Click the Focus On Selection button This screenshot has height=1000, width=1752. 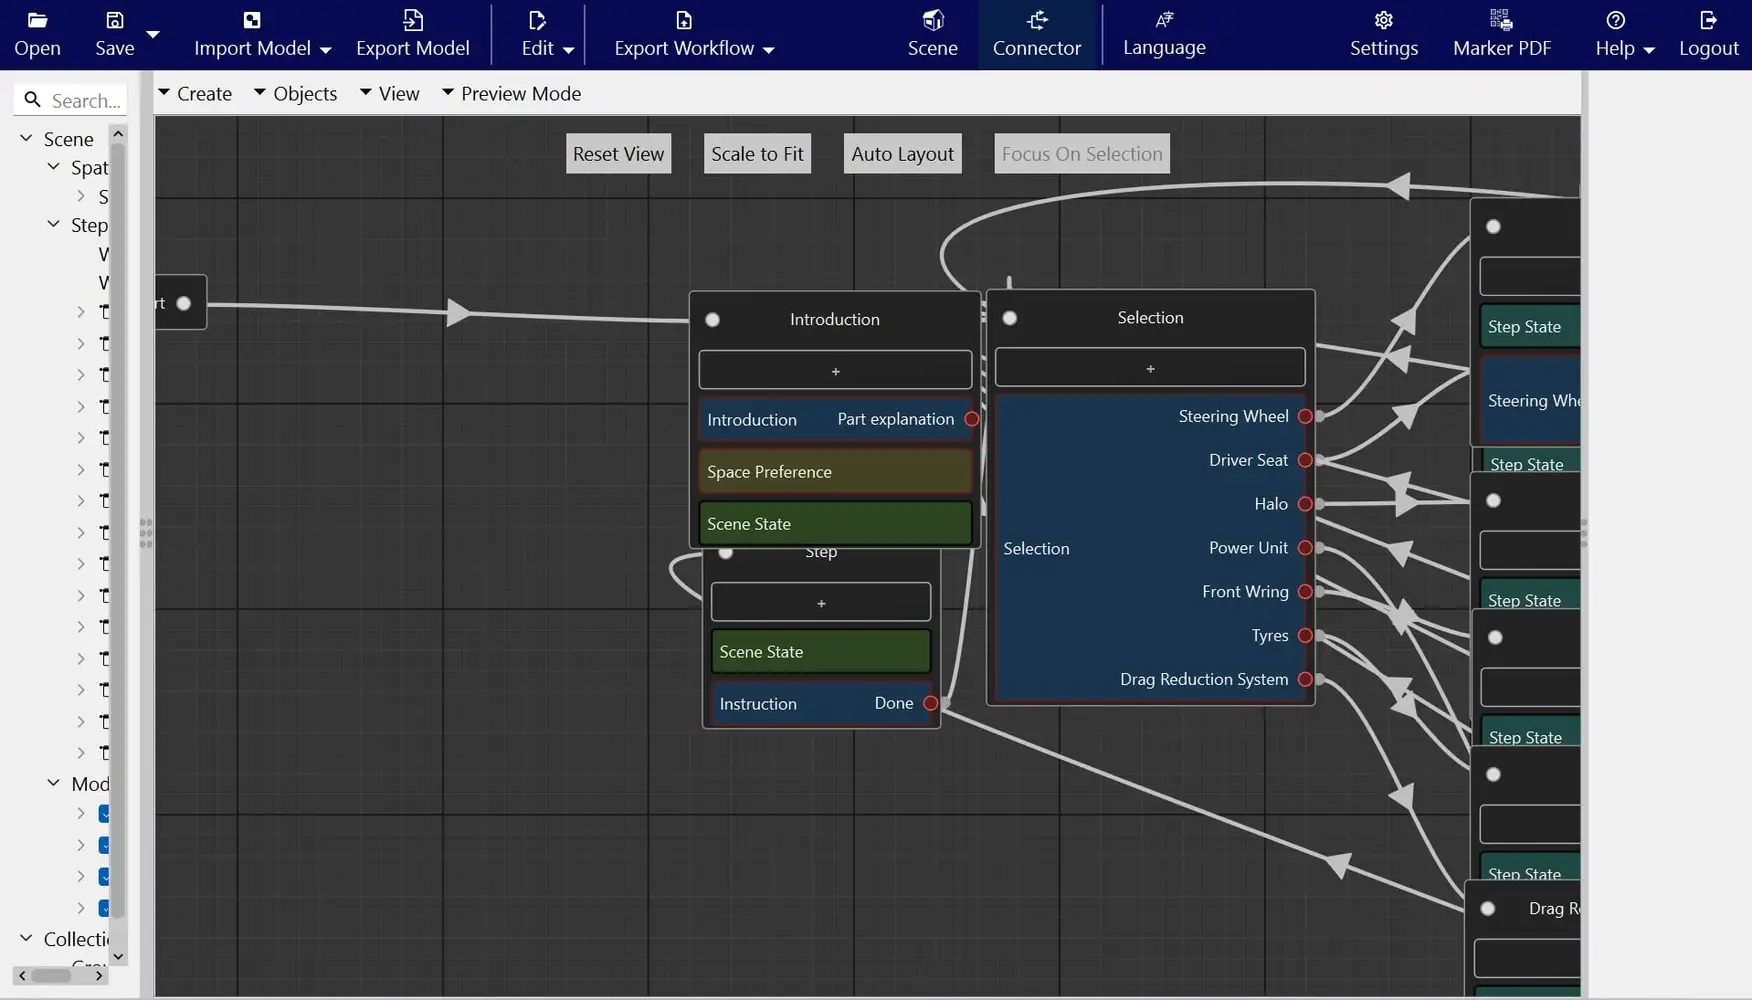click(1082, 154)
